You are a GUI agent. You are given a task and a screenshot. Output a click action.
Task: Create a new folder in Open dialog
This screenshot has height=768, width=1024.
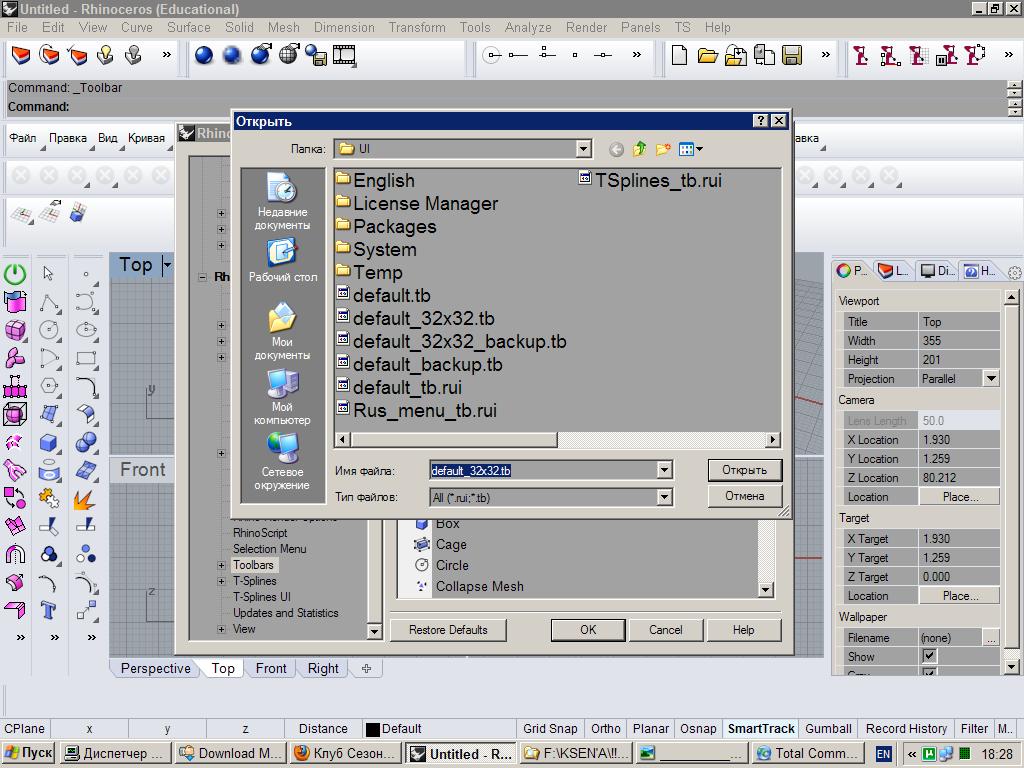tap(663, 150)
